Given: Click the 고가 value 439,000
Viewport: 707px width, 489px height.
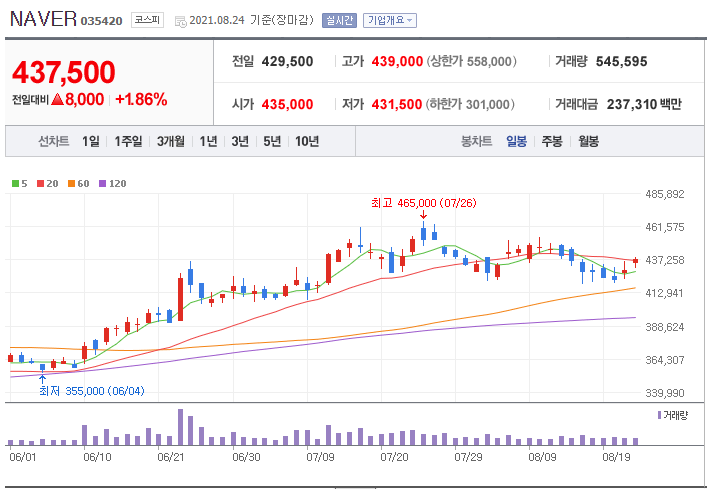Looking at the screenshot, I should pyautogui.click(x=397, y=61).
